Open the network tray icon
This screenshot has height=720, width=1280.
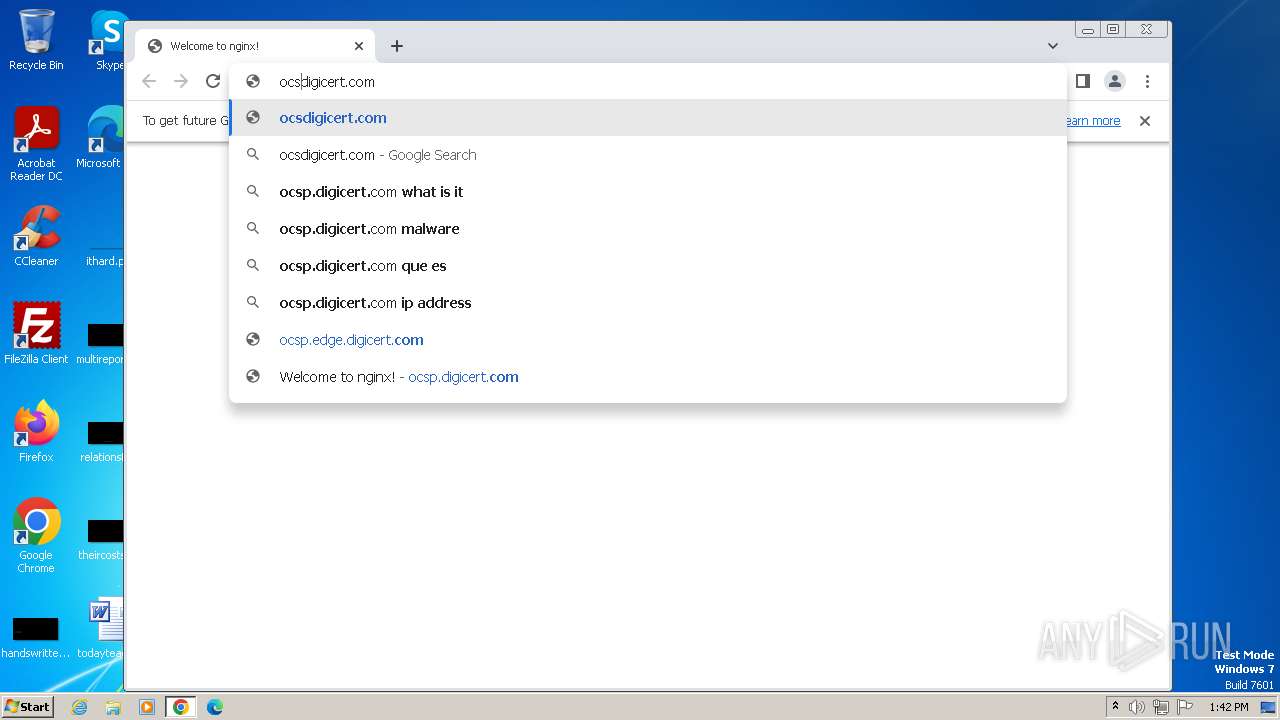tap(1161, 707)
